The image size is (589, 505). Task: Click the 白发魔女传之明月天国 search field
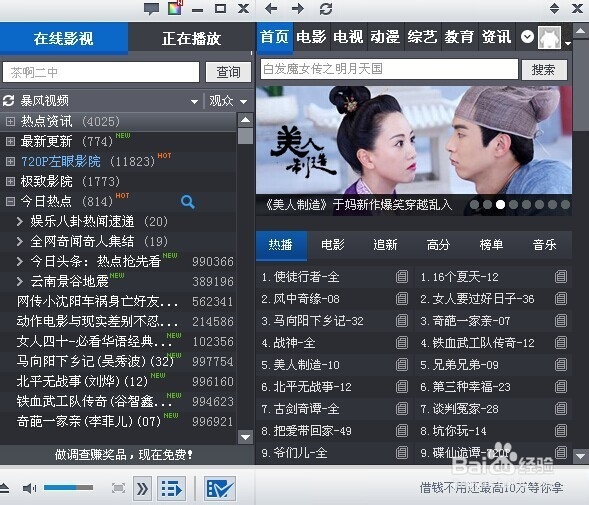[x=389, y=69]
